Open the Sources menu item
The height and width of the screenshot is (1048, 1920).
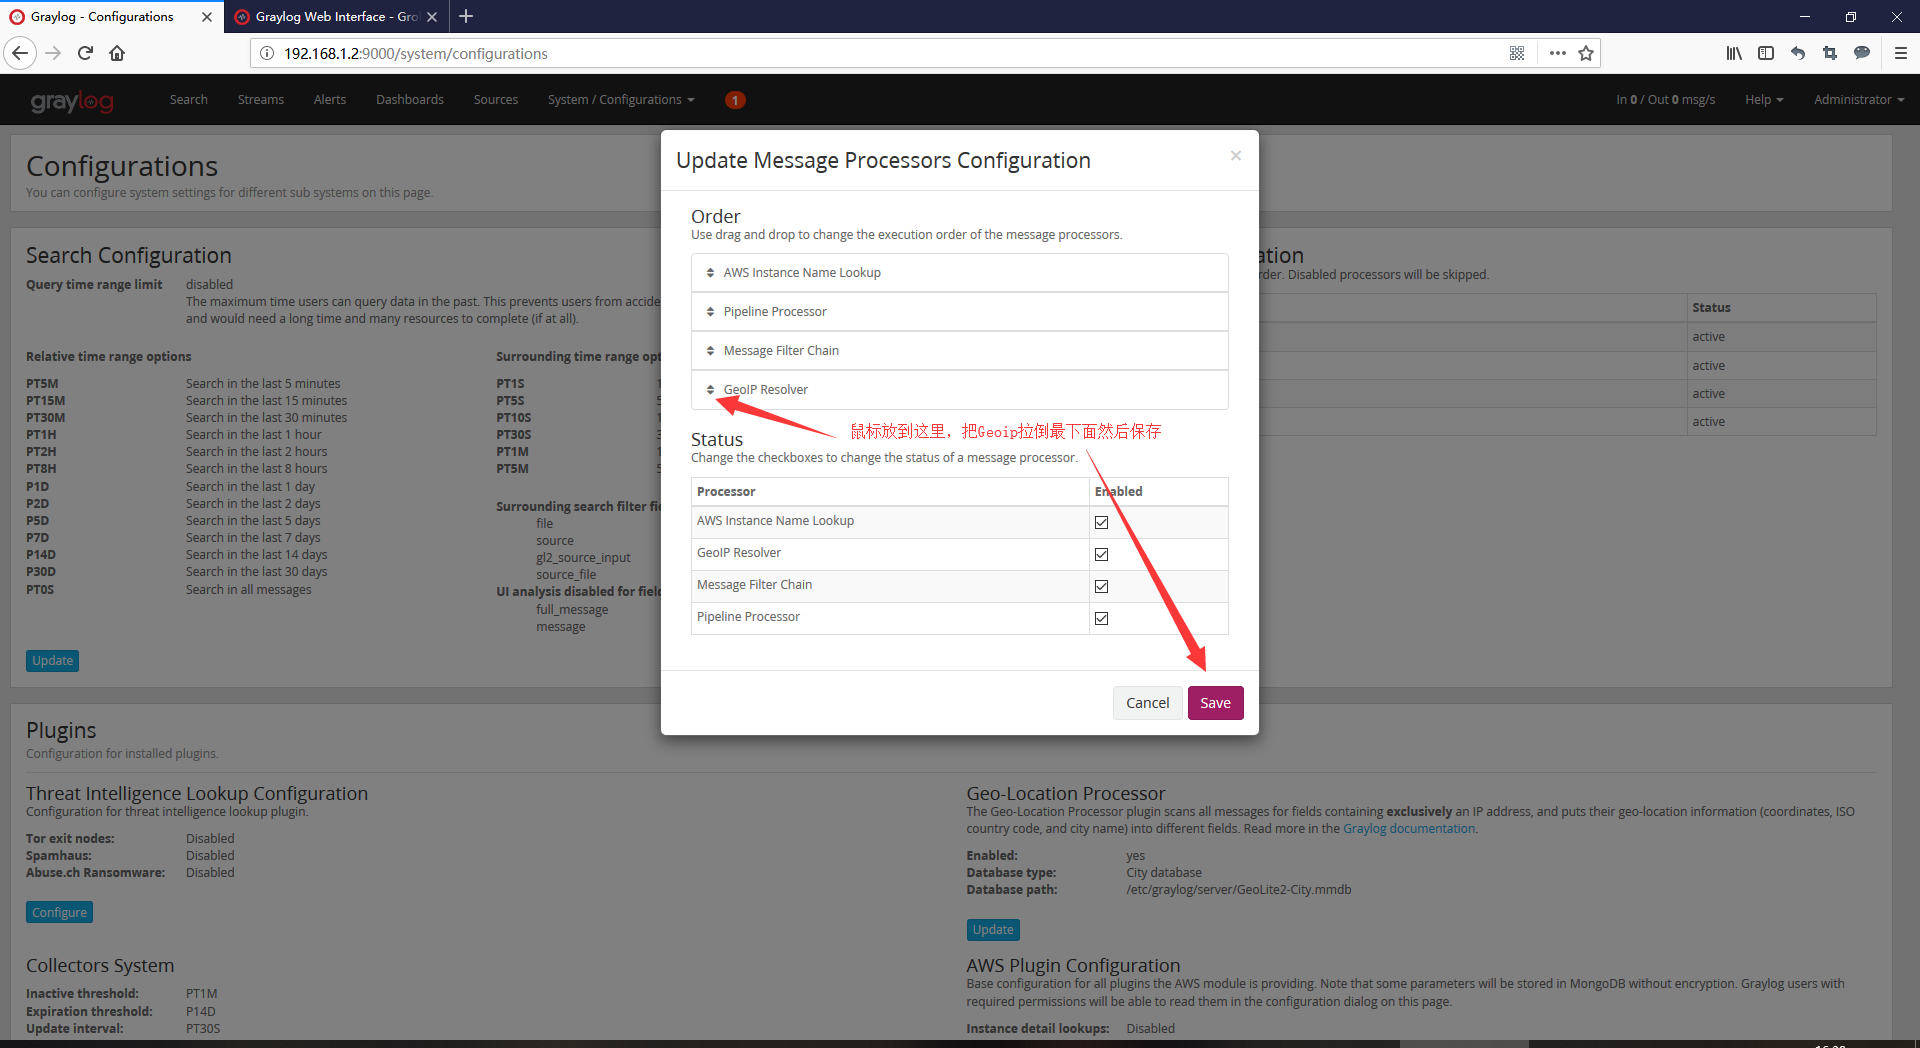(496, 100)
